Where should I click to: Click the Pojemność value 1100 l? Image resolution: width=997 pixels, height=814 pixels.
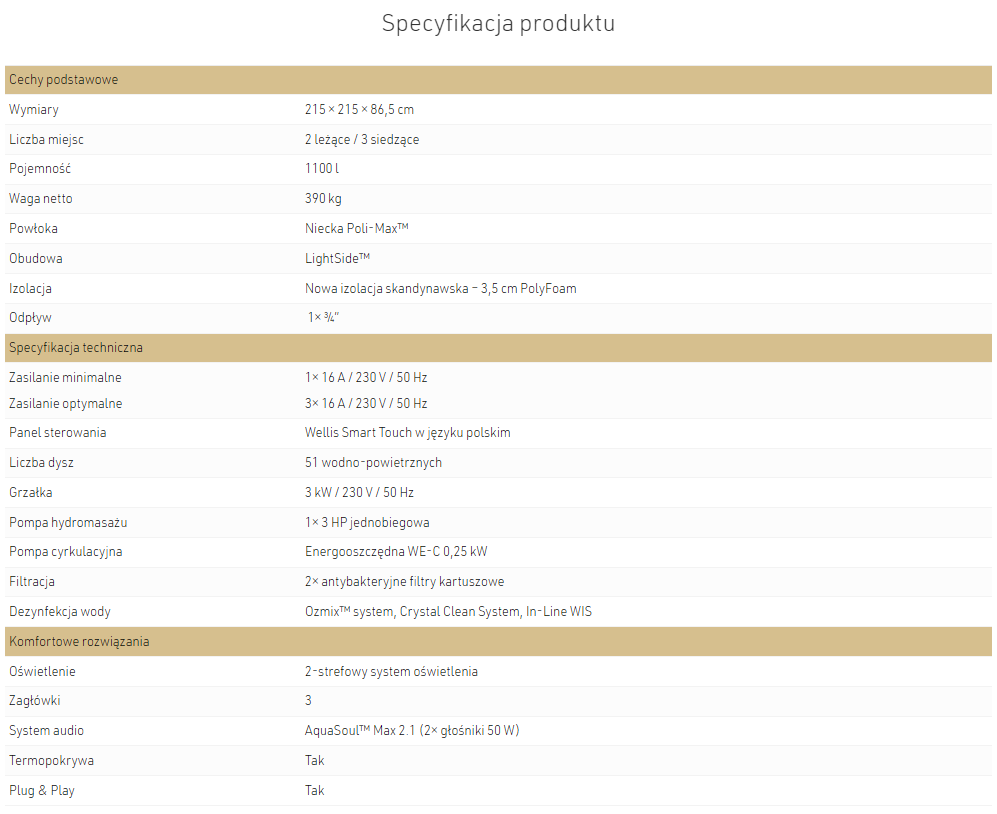coord(321,168)
